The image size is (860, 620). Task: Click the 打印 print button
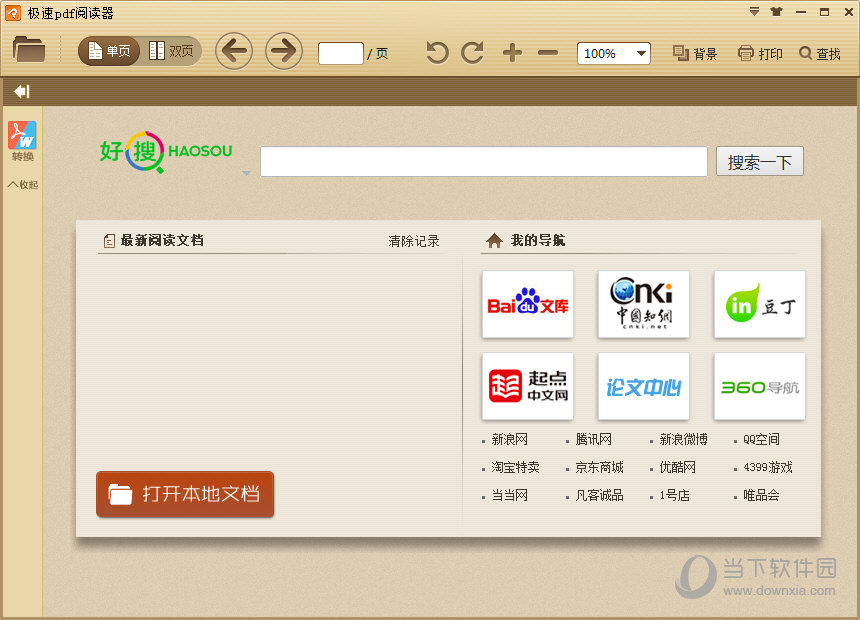coord(760,53)
